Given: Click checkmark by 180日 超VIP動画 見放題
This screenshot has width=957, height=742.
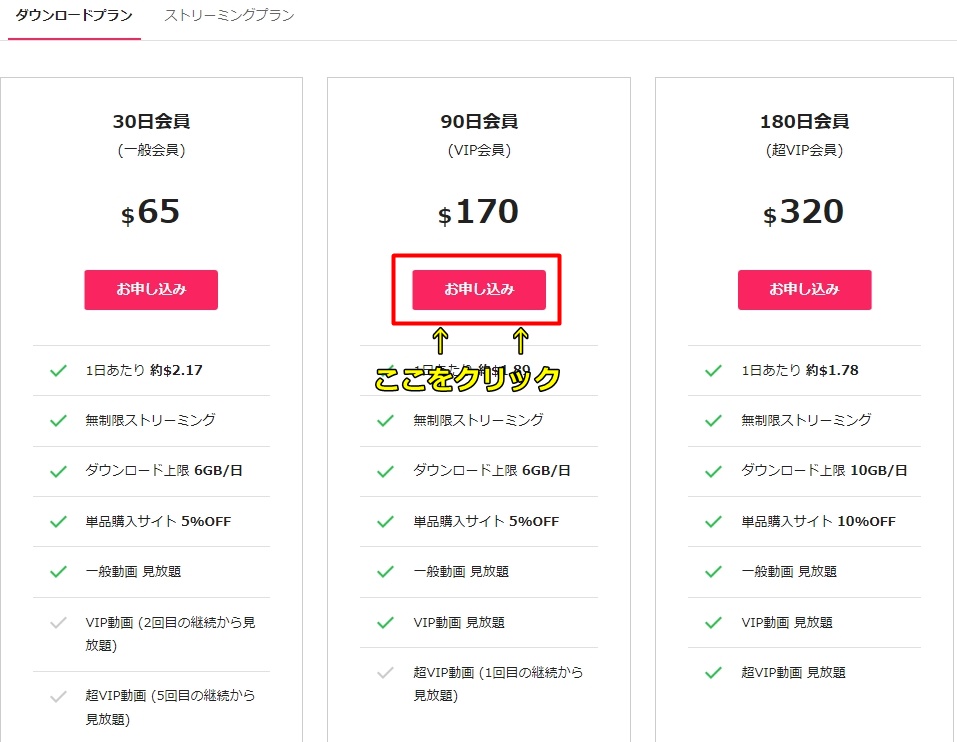Looking at the screenshot, I should (x=713, y=673).
